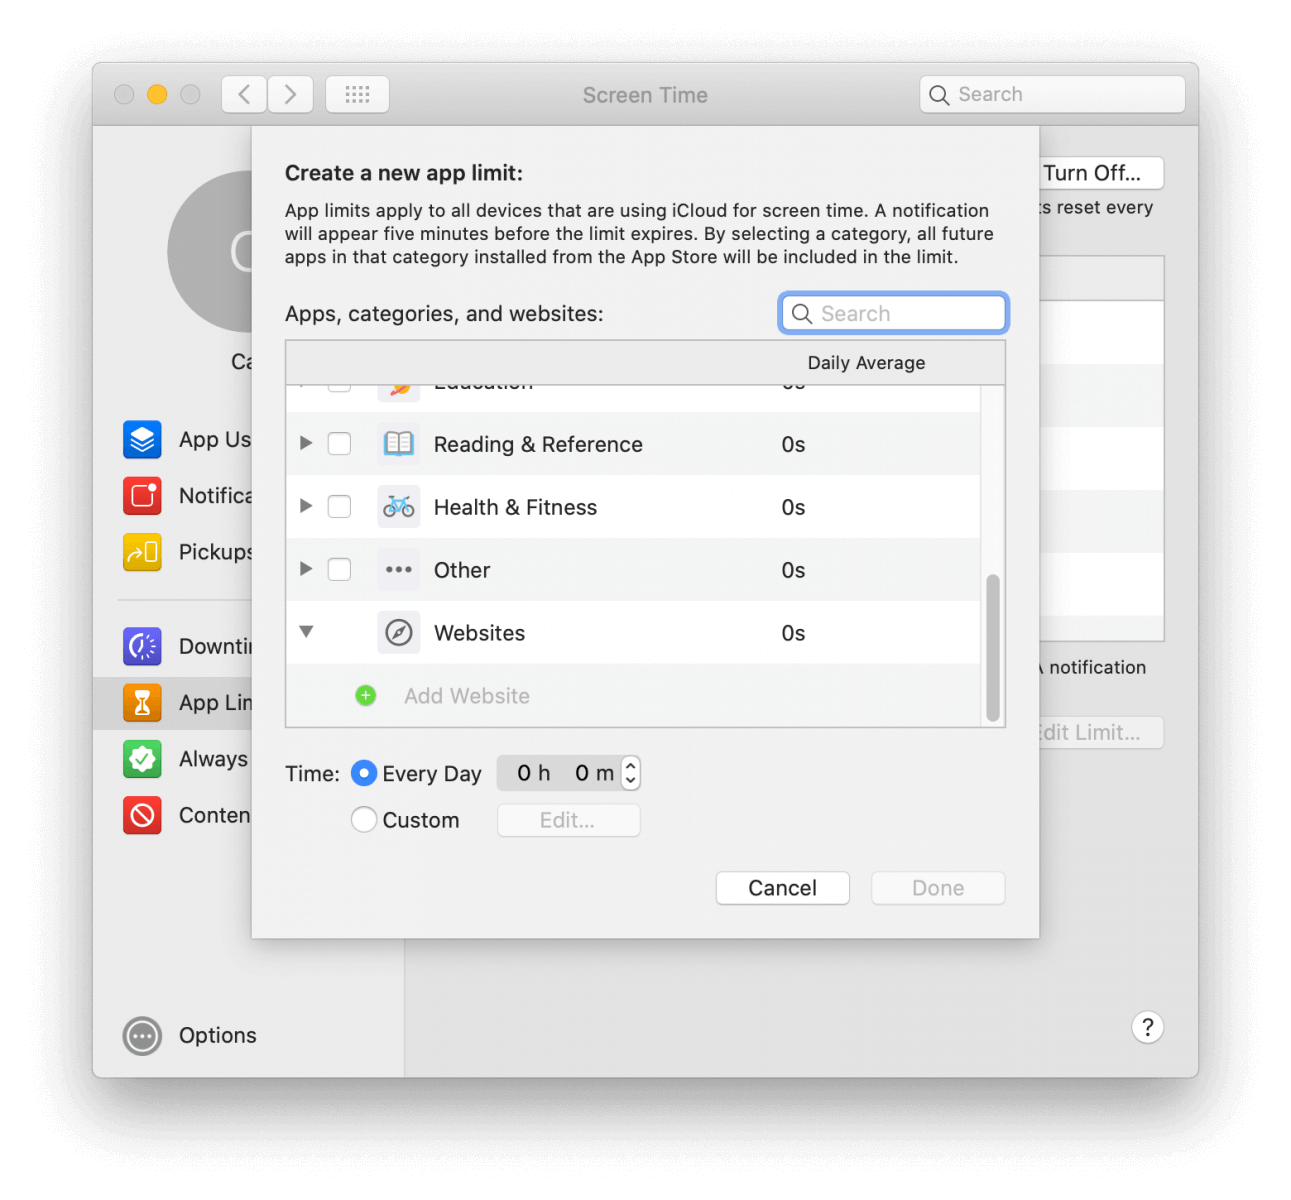Screen dimensions: 1291x1200
Task: Click the Content & Privacy restriction icon
Action: tap(142, 815)
